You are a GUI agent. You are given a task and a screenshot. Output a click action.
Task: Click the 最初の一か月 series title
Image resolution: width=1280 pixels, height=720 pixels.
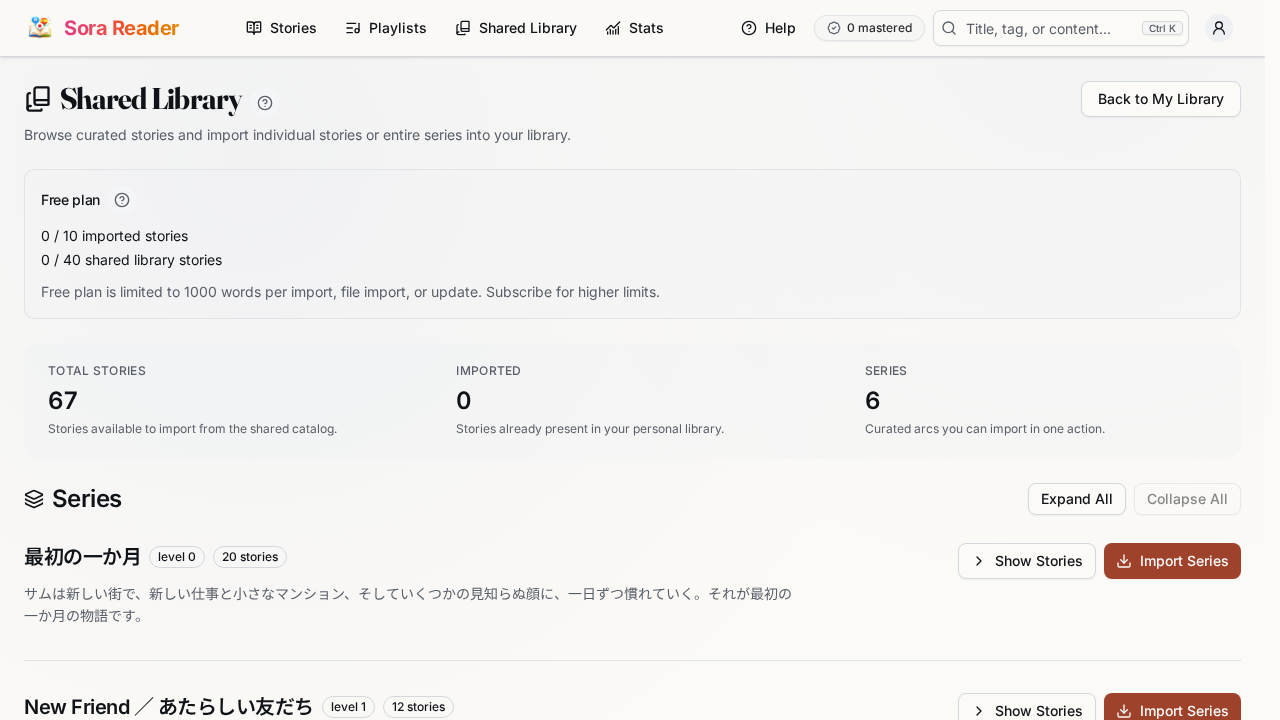83,557
